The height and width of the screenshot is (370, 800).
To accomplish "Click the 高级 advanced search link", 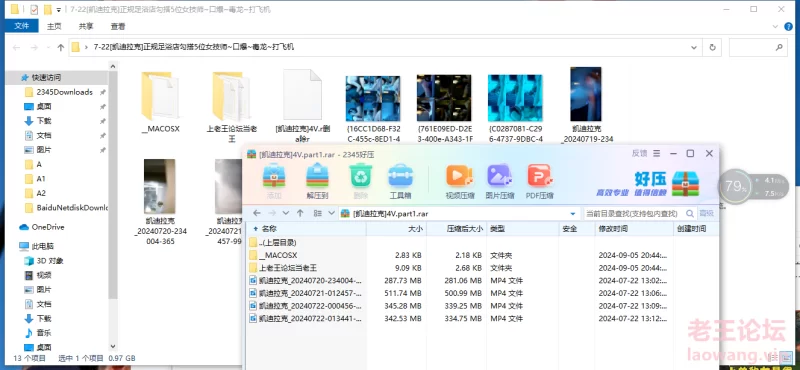I will click(x=706, y=213).
